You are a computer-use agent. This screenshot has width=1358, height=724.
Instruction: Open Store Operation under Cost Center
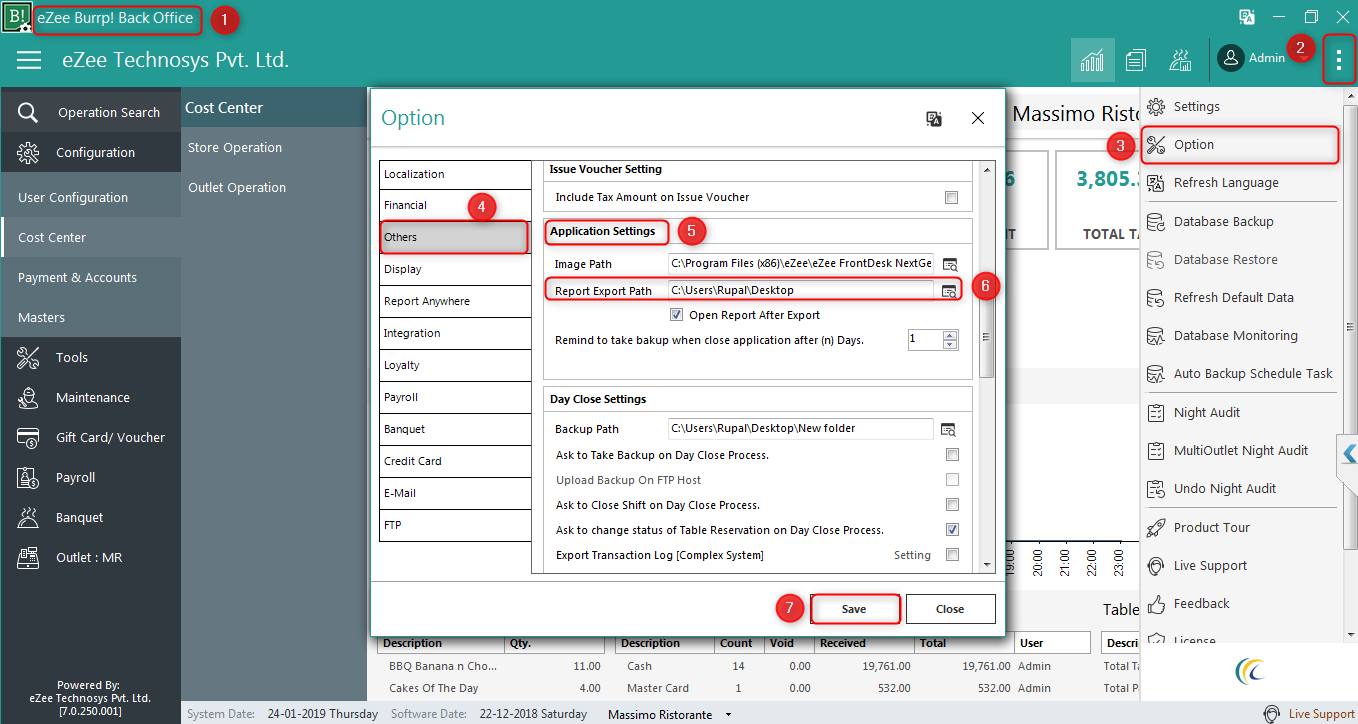point(235,148)
